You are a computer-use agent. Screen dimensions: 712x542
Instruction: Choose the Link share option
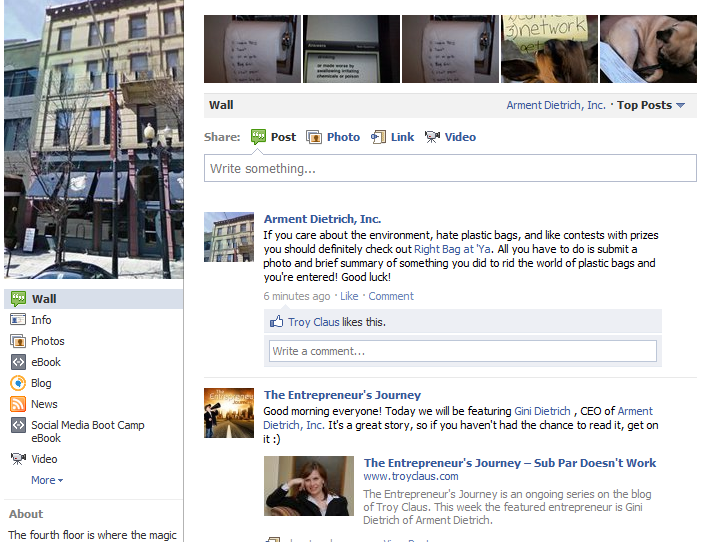click(x=392, y=137)
